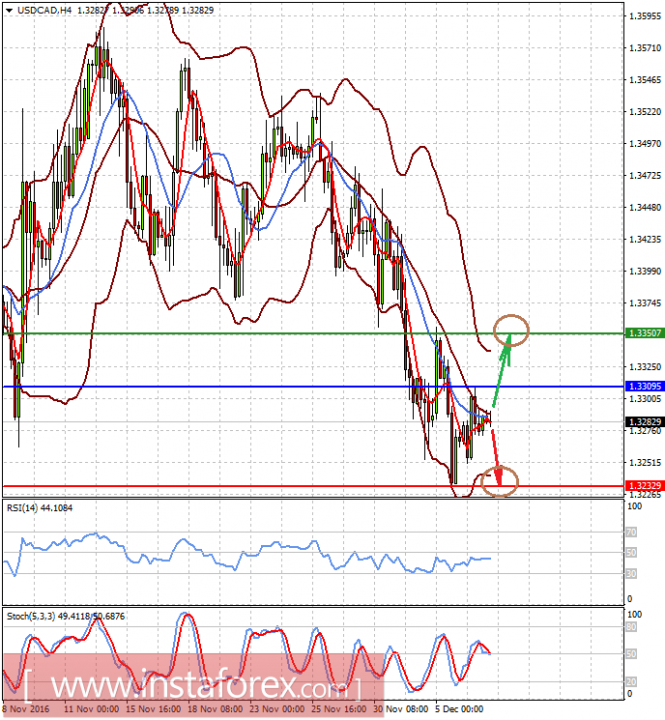Image resolution: width=665 pixels, height=720 pixels.
Task: Click the current price tag 1.32829
Action: click(645, 422)
